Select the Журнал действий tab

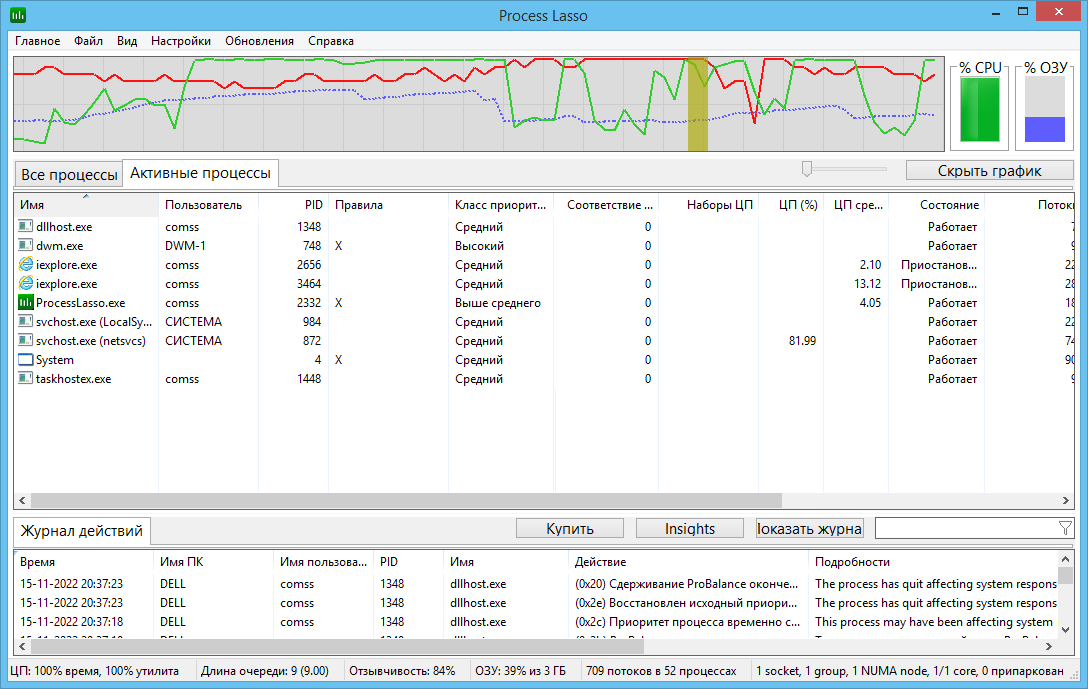[82, 531]
